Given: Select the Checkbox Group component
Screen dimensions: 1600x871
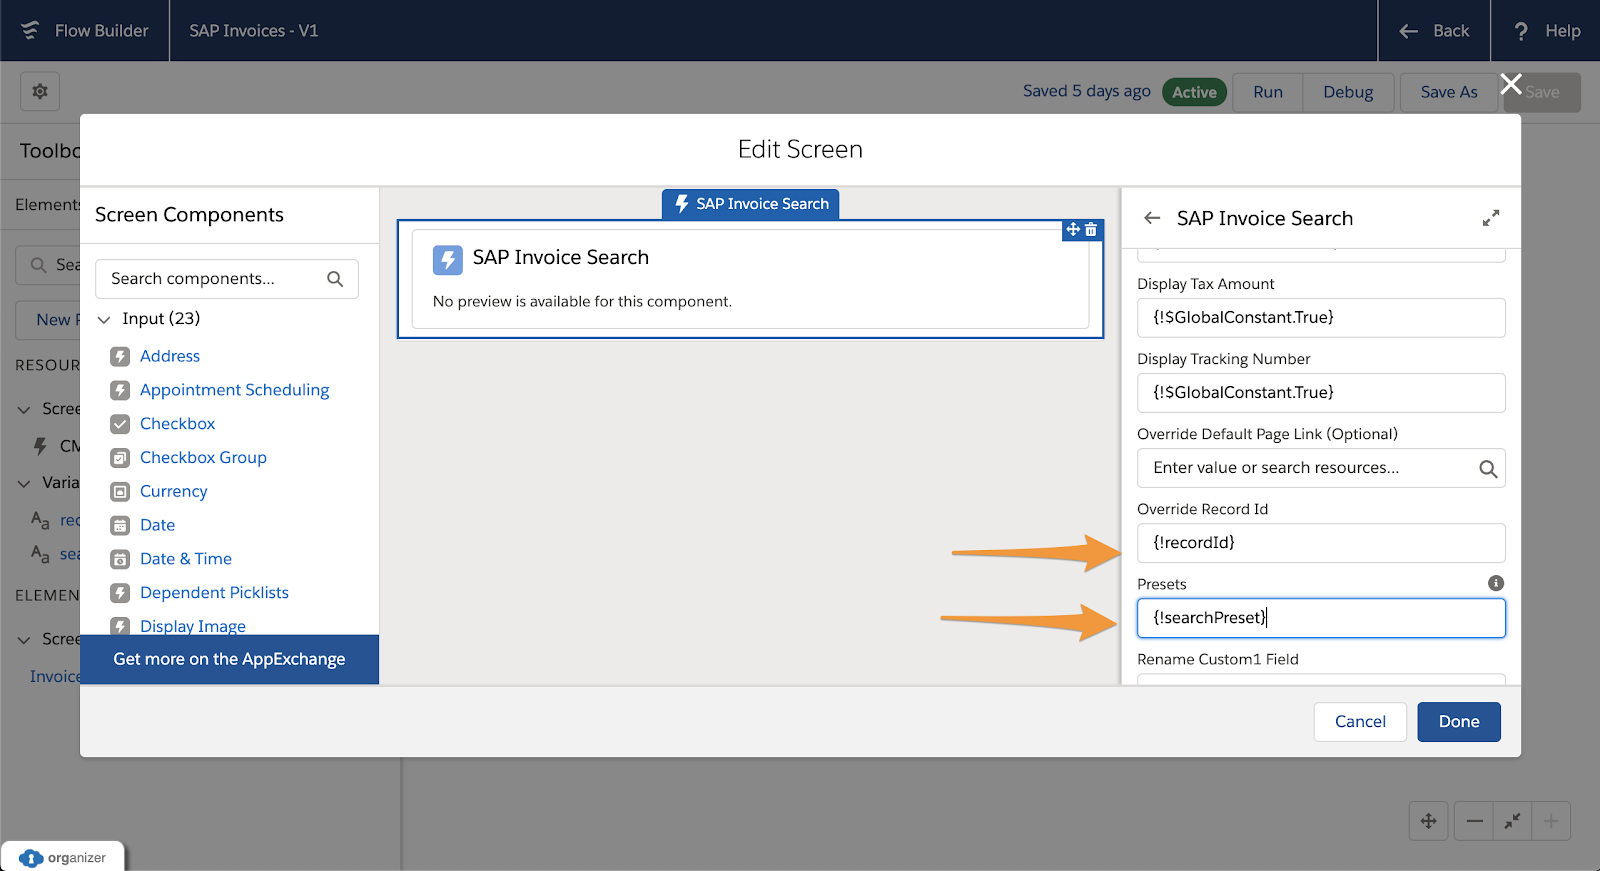Looking at the screenshot, I should point(203,458).
